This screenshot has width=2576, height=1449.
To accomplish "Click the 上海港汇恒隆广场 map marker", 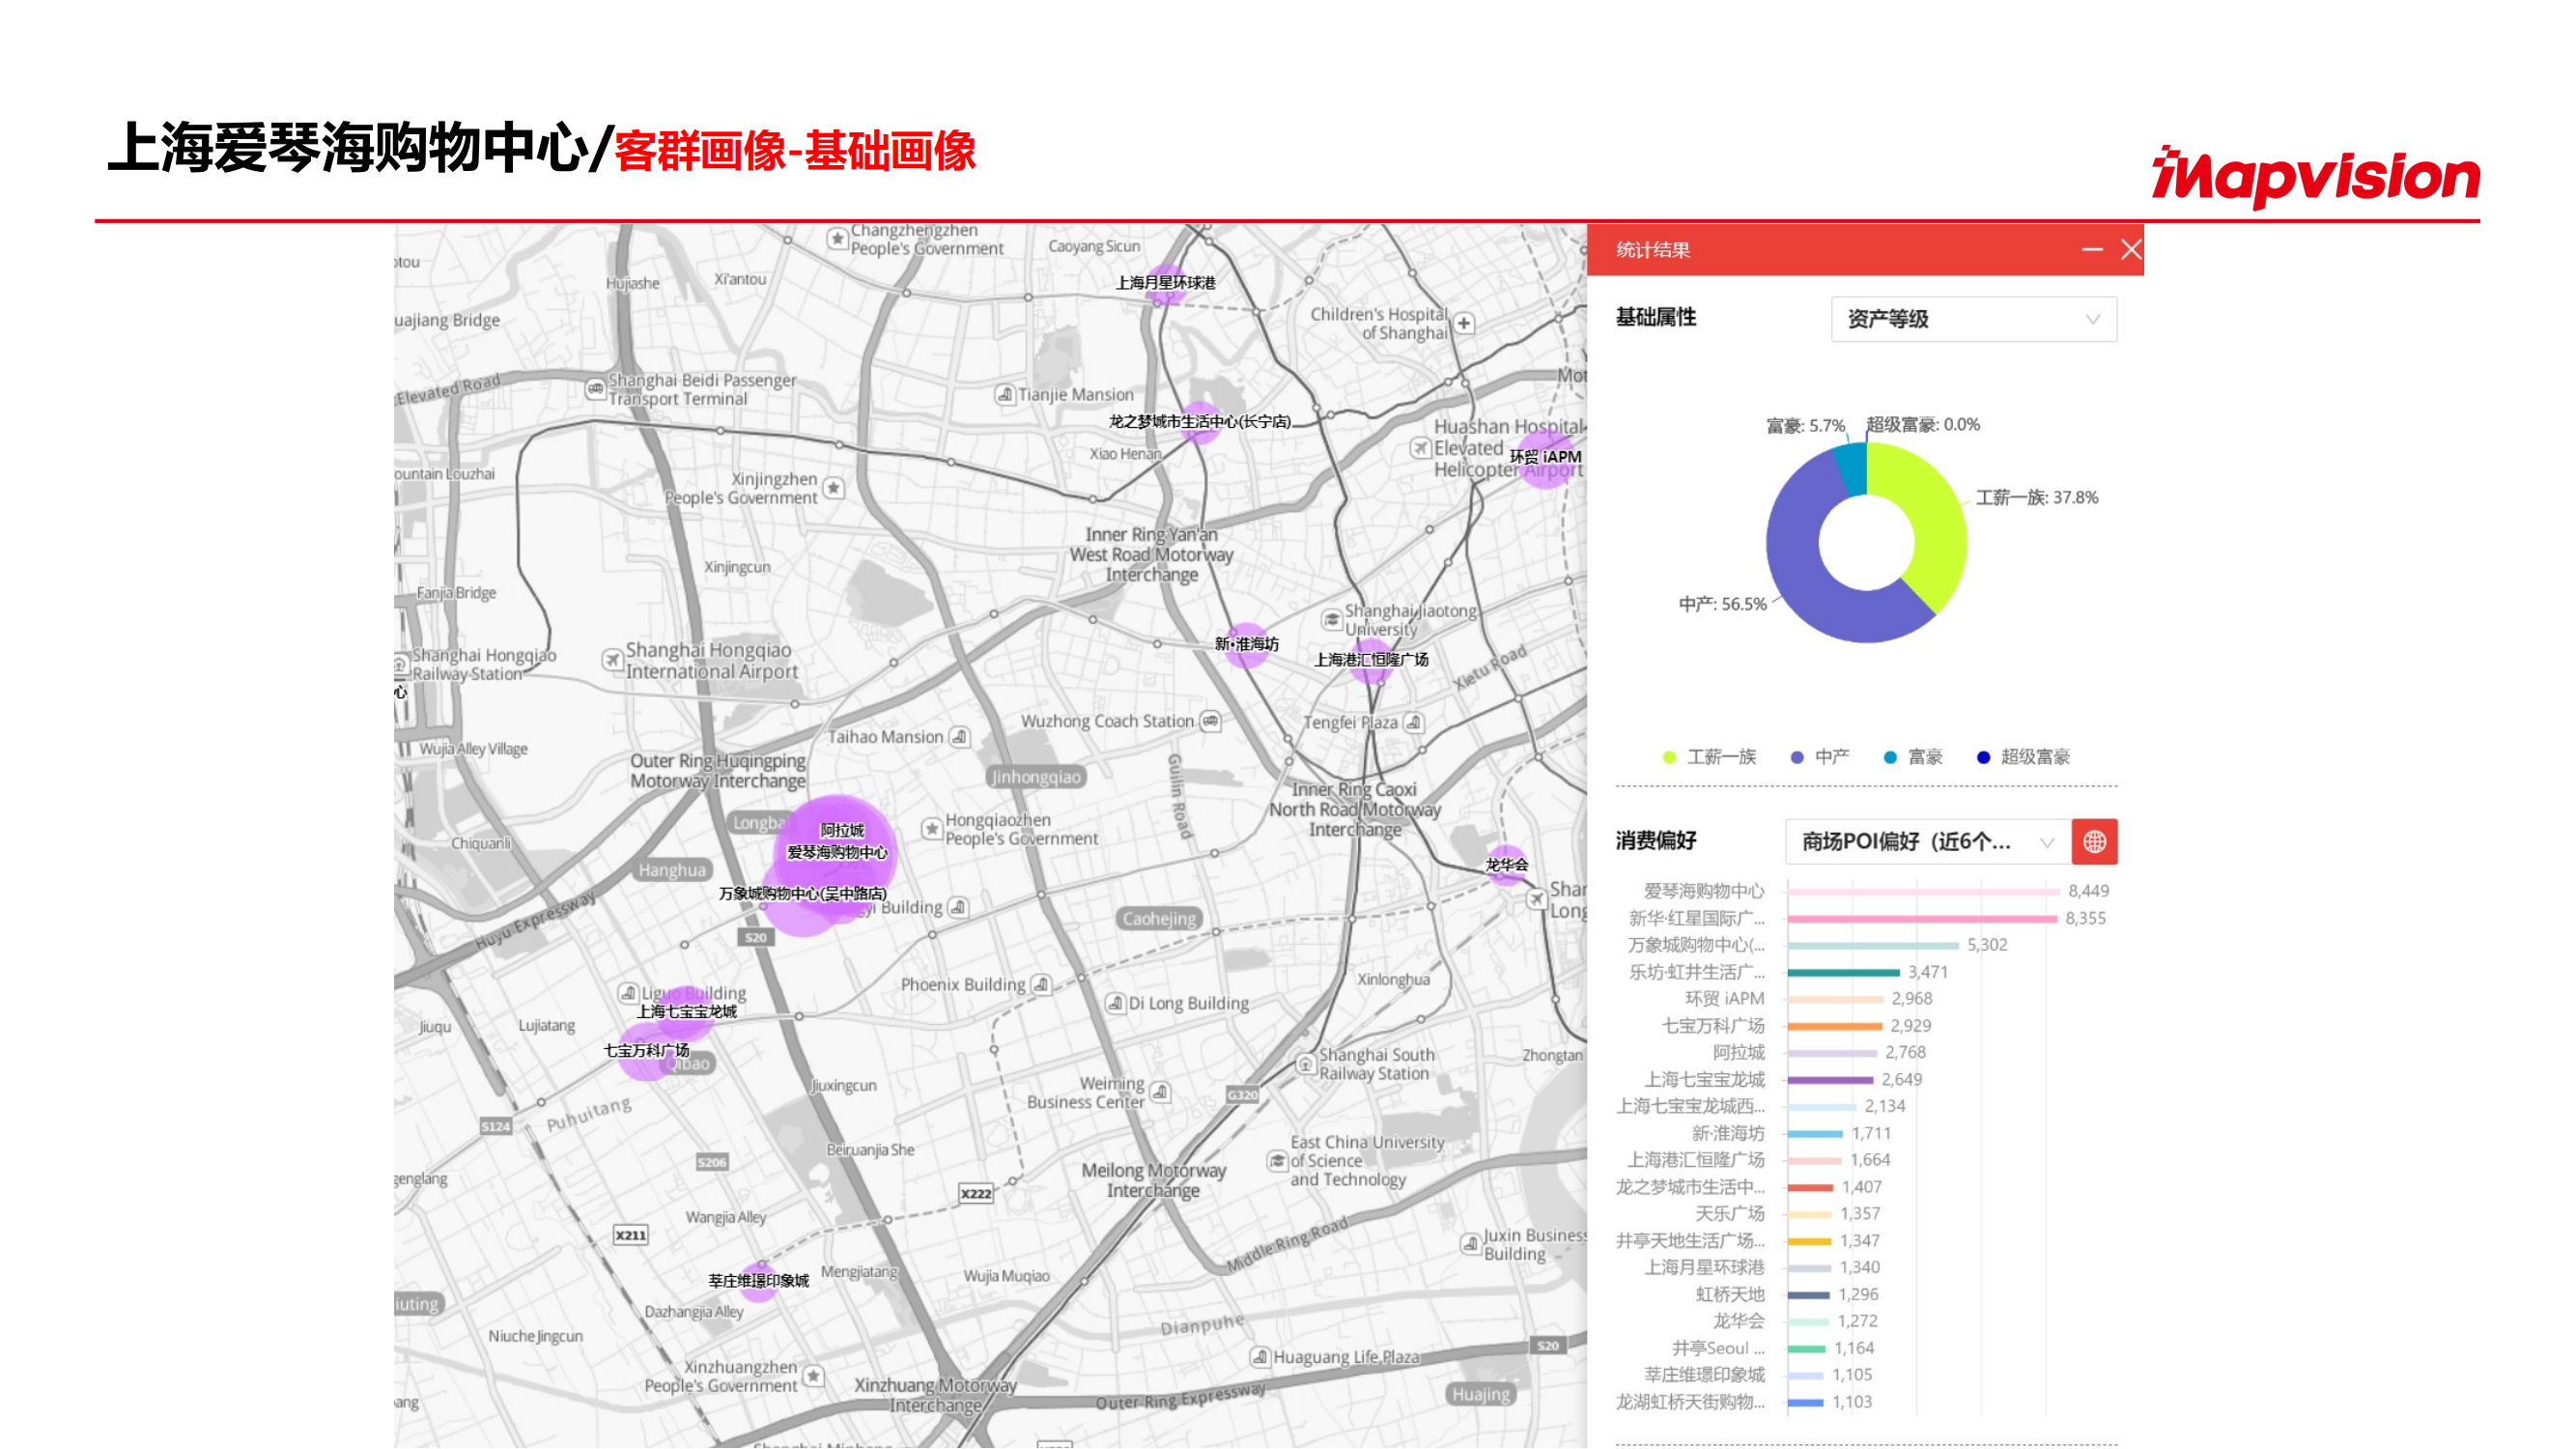I will point(1371,660).
